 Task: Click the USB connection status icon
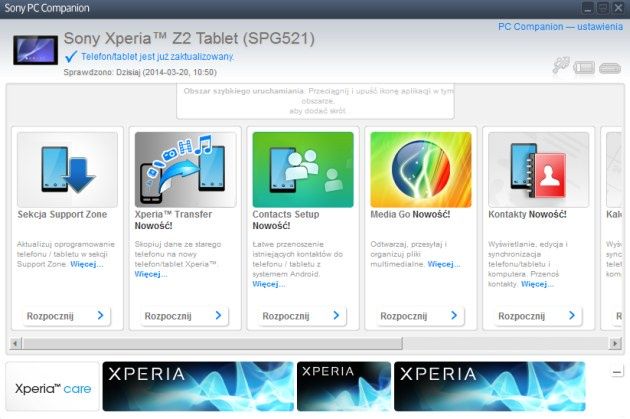(x=561, y=65)
